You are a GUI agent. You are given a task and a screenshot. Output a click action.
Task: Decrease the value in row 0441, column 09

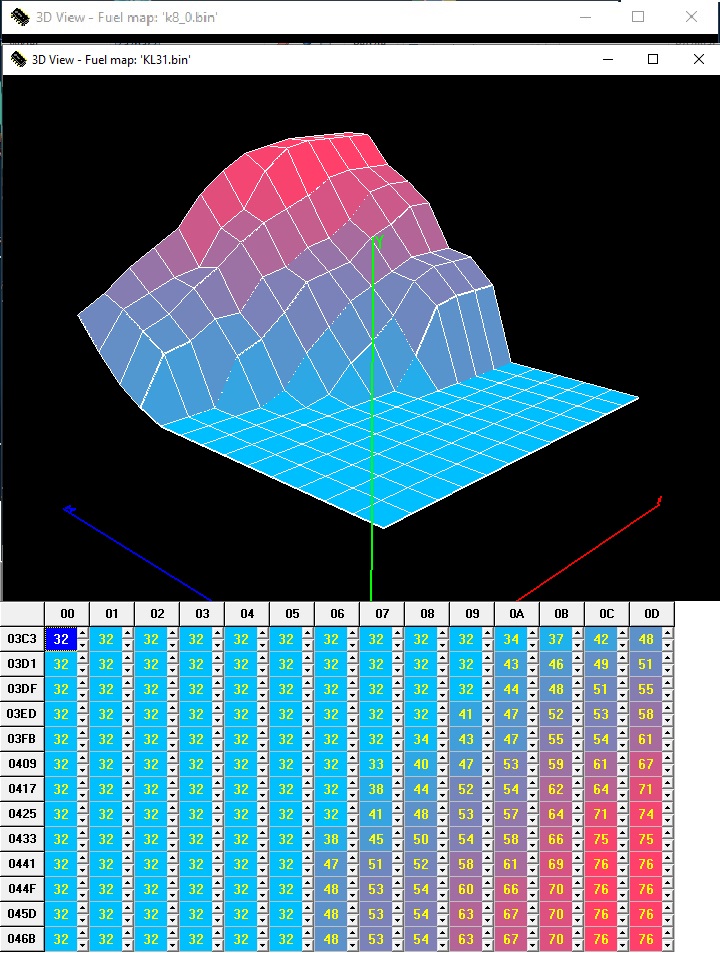click(x=488, y=870)
